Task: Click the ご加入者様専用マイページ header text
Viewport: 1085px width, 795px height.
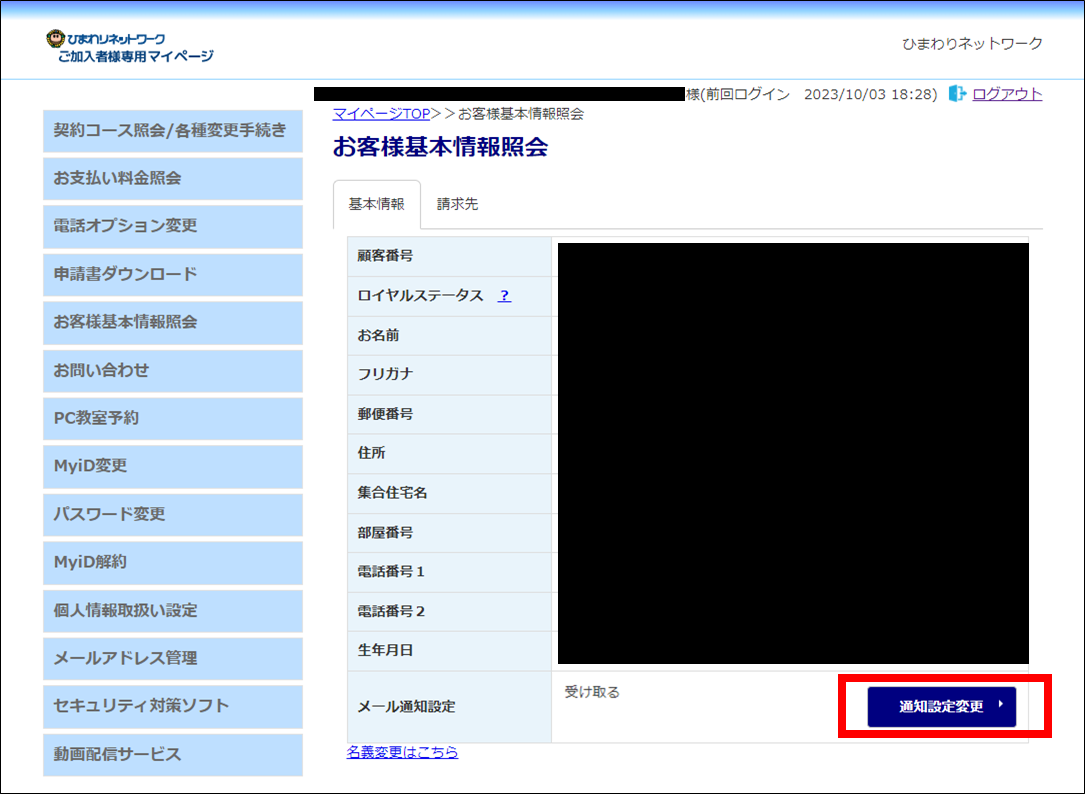Action: coord(136,57)
